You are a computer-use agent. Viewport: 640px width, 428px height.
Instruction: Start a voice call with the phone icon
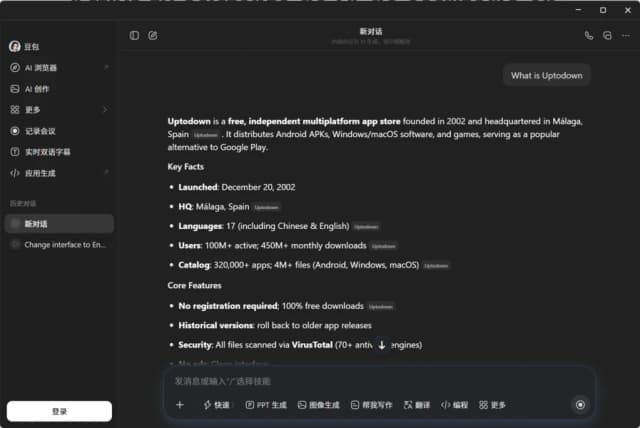[x=589, y=35]
